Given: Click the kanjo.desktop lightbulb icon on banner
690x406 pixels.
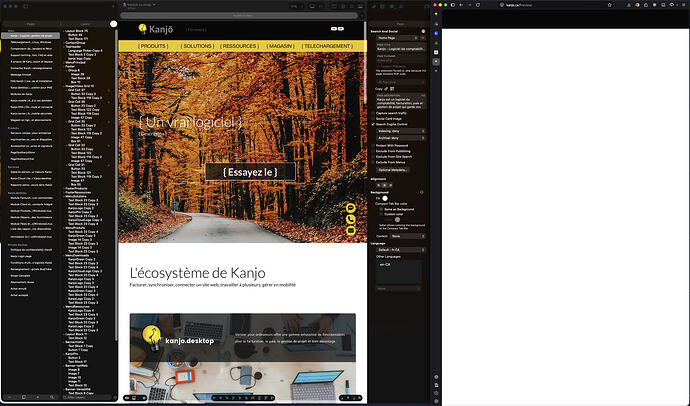Looking at the screenshot, I should coord(152,338).
